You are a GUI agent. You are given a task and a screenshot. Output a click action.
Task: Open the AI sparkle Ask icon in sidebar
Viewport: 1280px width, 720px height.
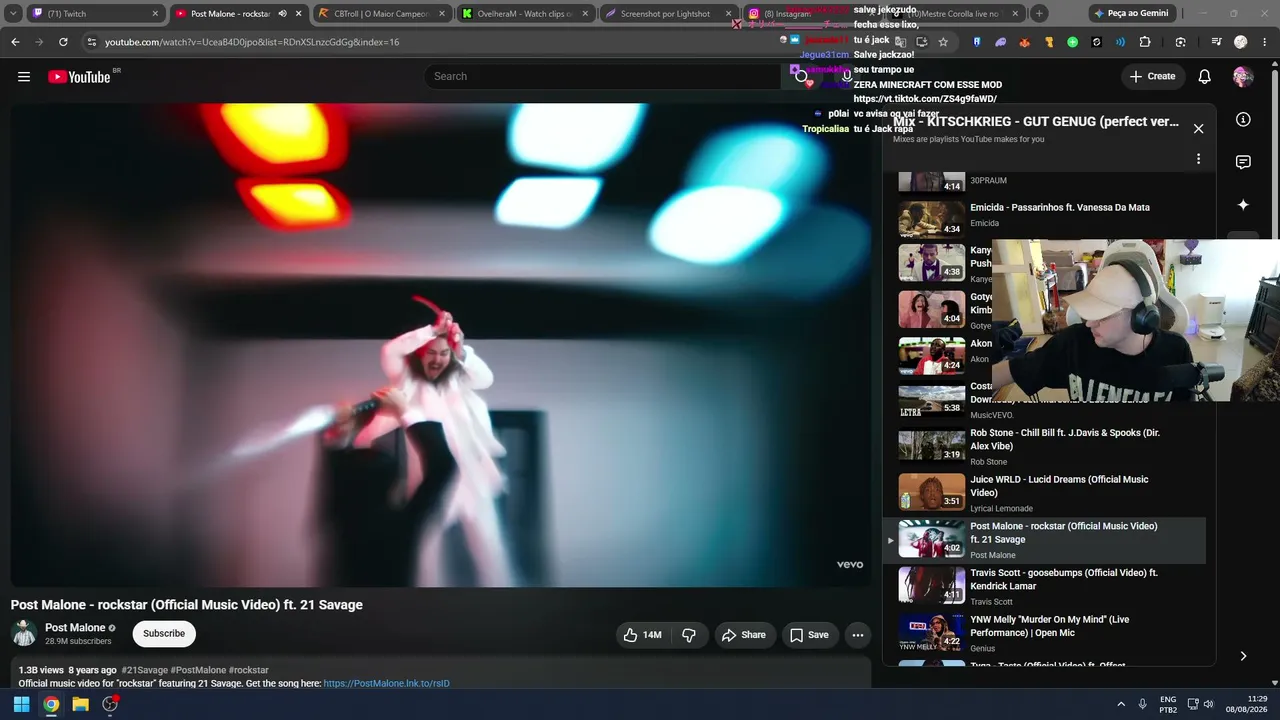[x=1243, y=205]
